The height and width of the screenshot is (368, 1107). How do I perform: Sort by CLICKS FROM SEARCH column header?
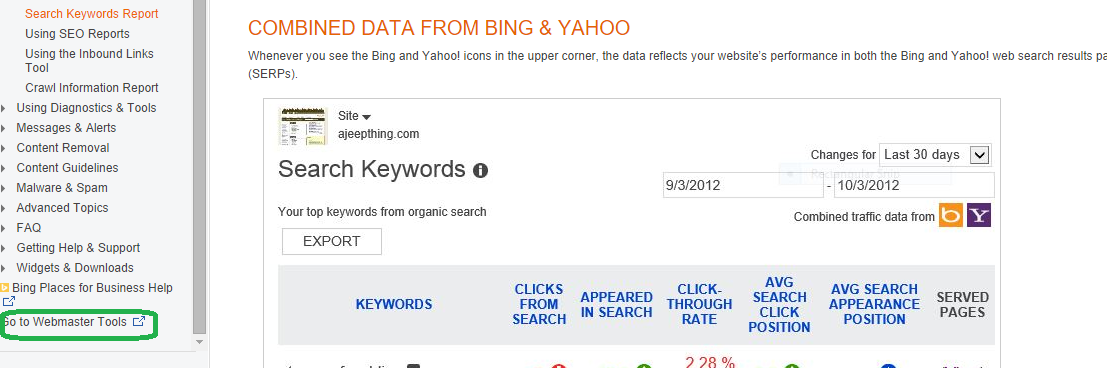pyautogui.click(x=539, y=304)
